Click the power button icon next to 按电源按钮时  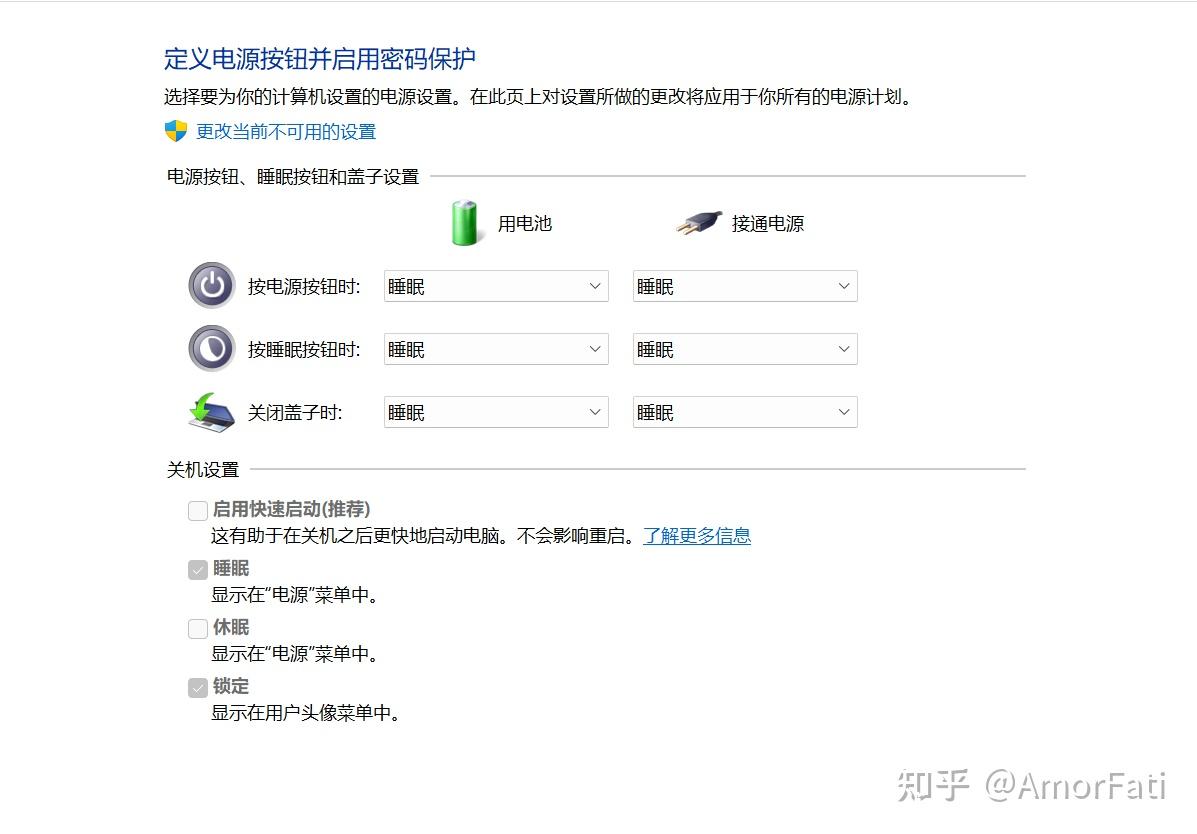click(x=211, y=285)
